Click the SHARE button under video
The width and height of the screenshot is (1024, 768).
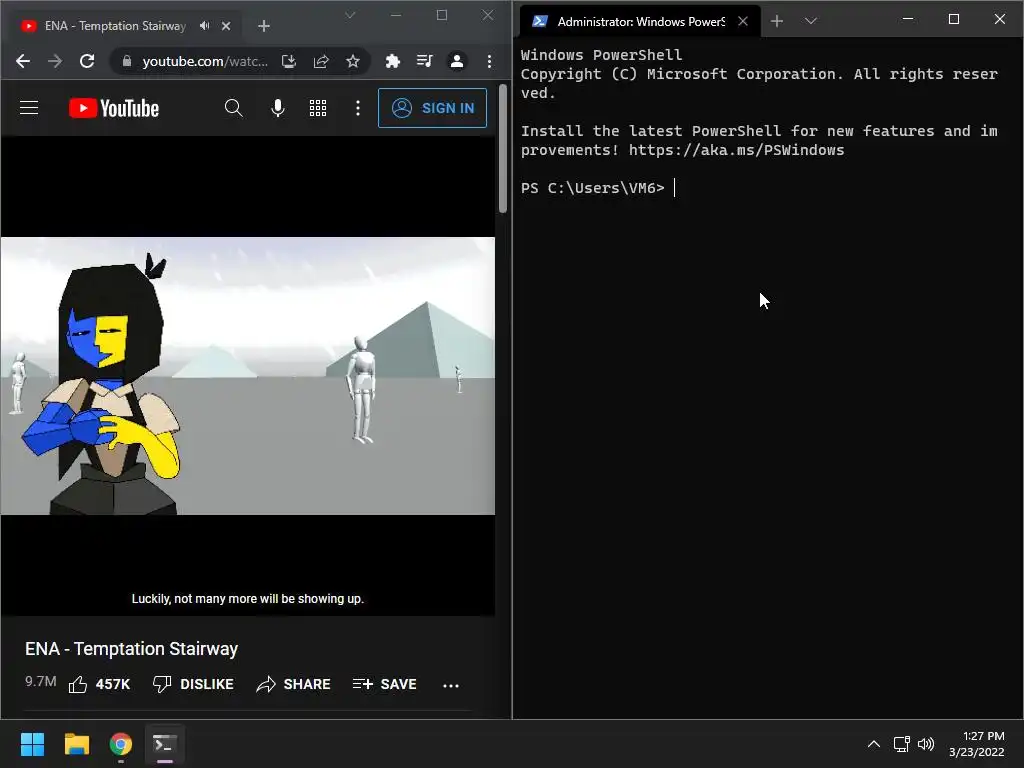point(293,684)
